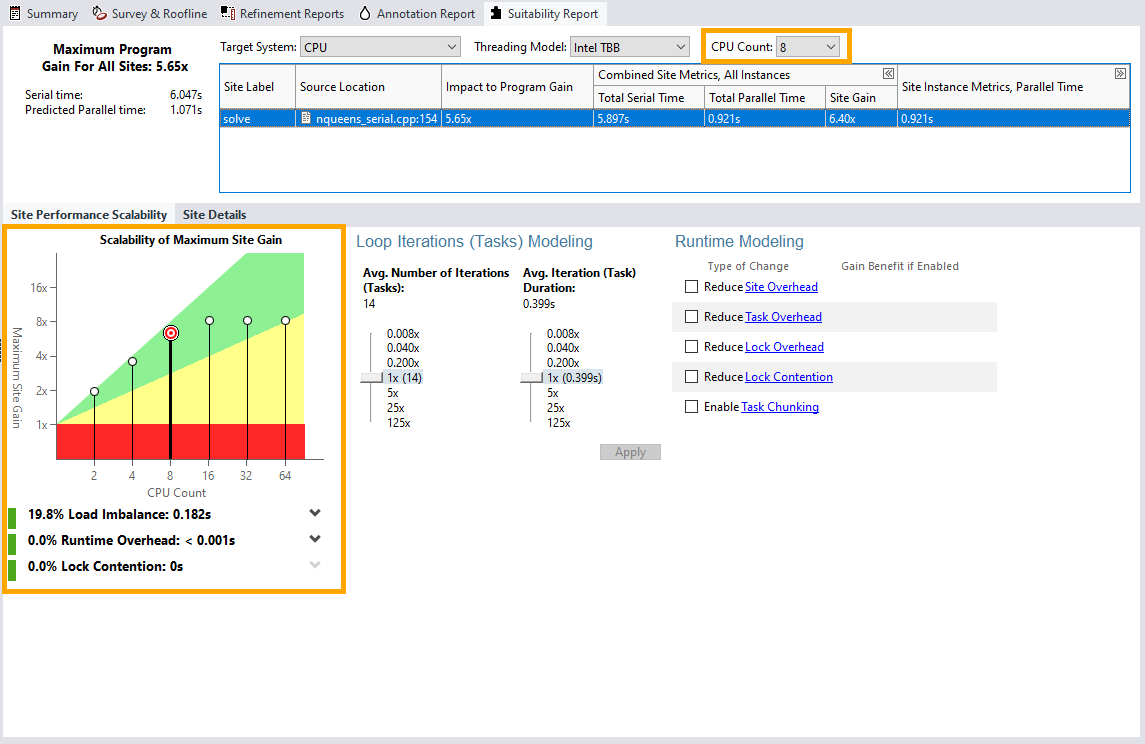1145x744 pixels.
Task: Expand the Load Imbalance details chevron
Action: coord(315,514)
